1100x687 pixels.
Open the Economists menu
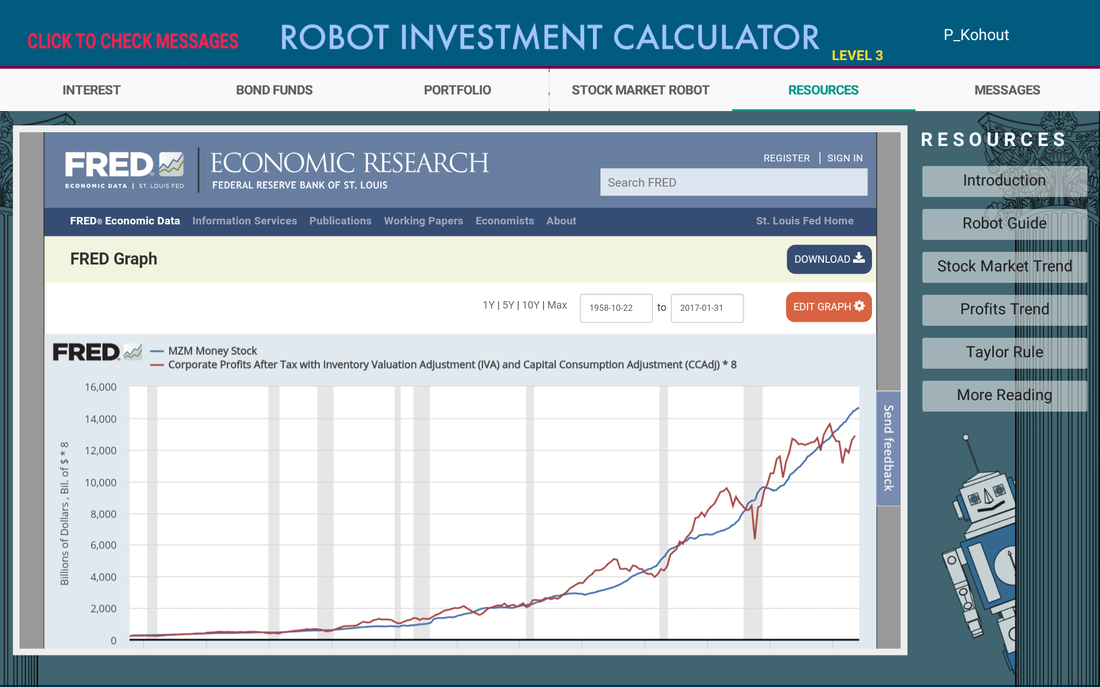505,220
